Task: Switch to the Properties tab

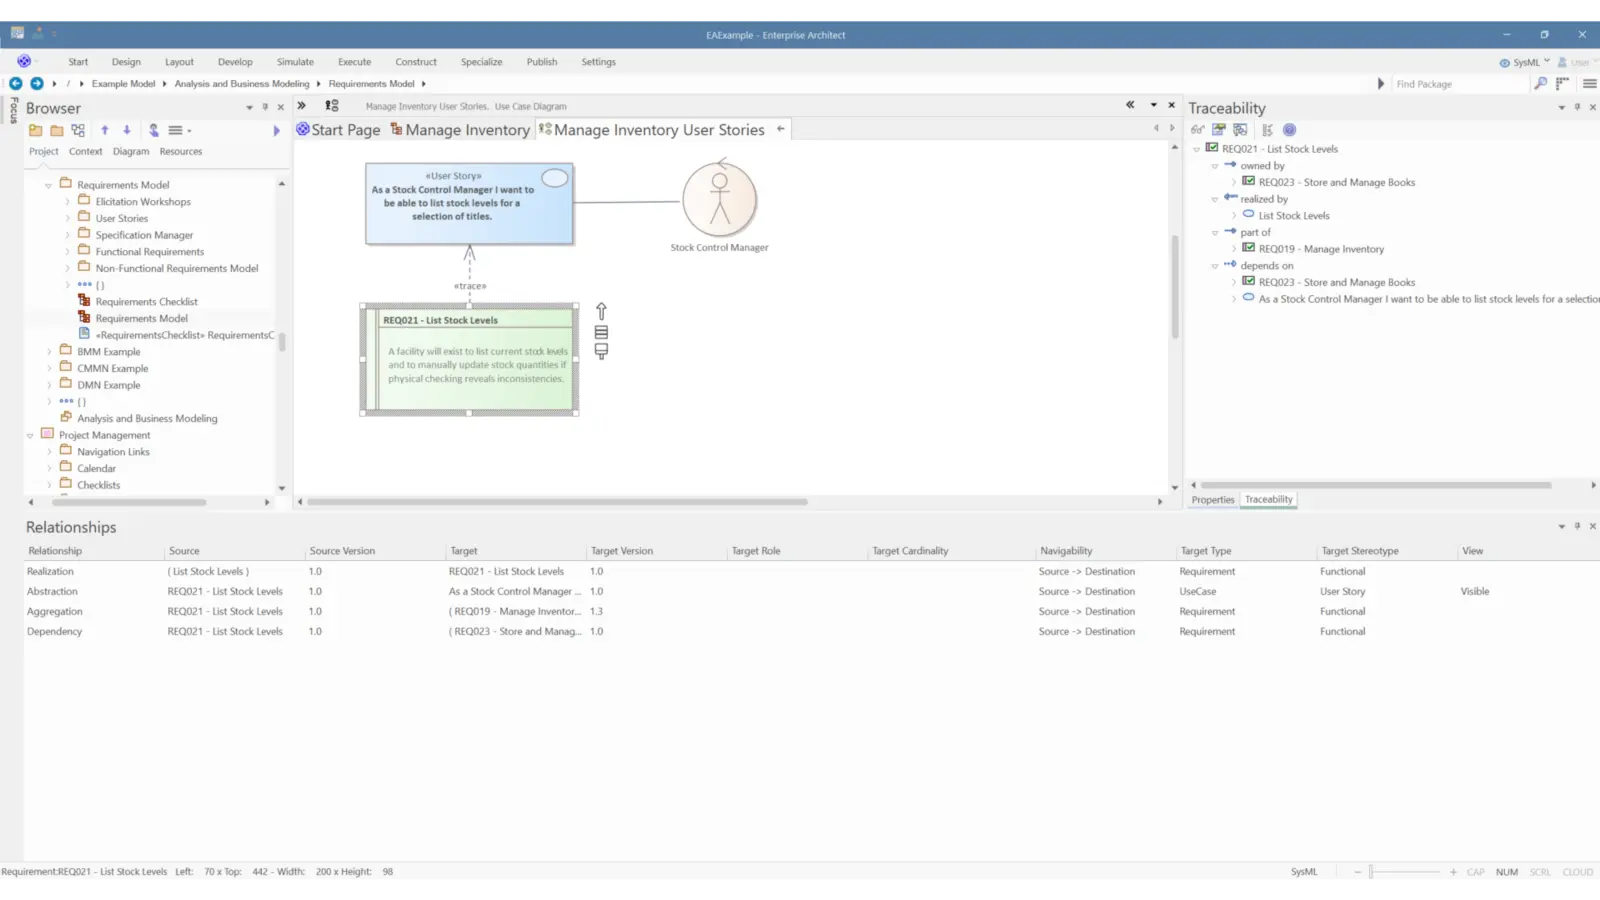Action: click(1213, 499)
